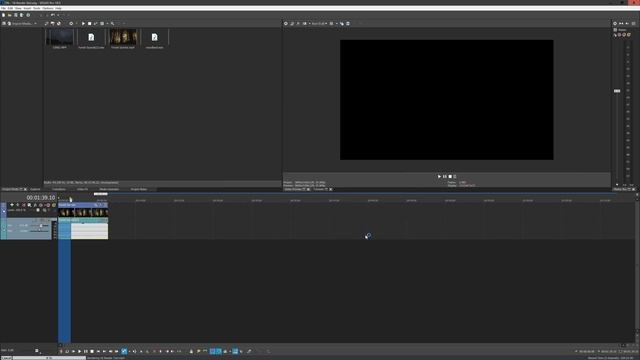
Task: Switch to the Explorer tab
Action: (35, 189)
